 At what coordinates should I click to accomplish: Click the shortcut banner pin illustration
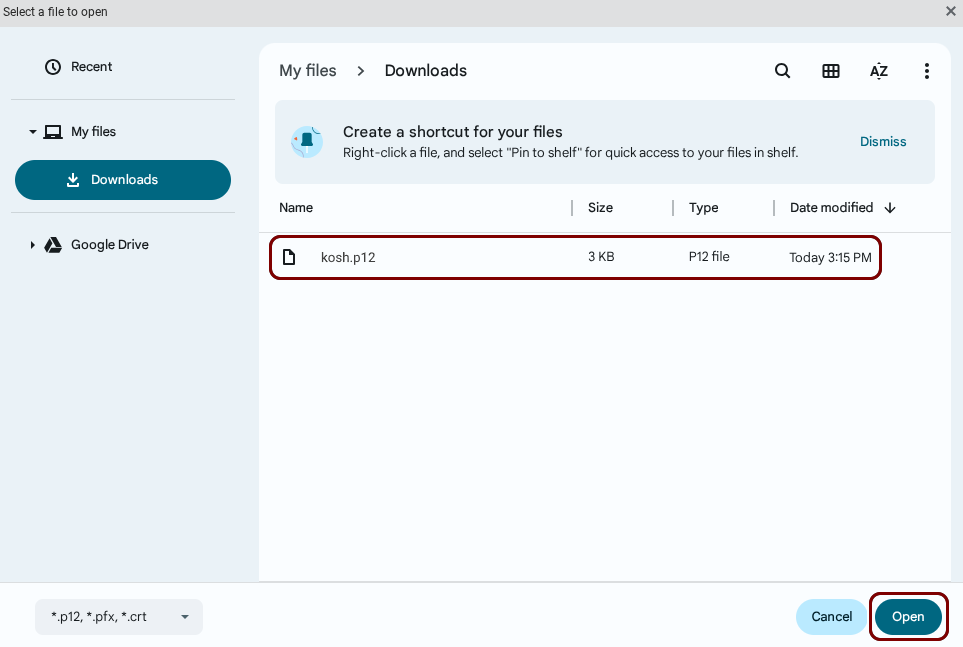click(307, 141)
